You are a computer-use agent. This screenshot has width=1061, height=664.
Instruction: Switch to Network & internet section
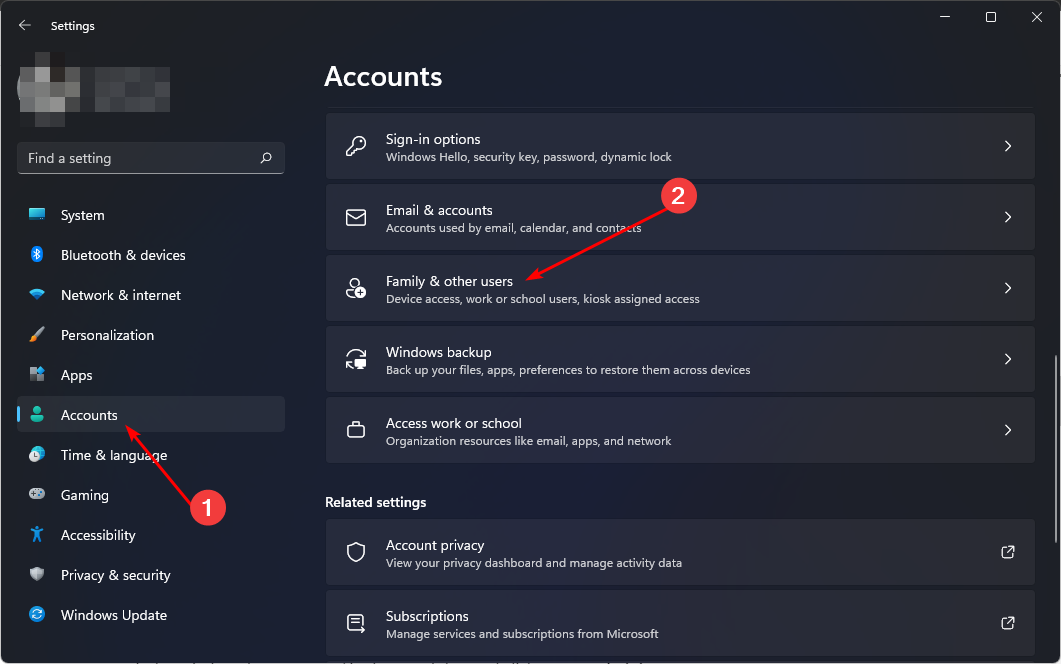pos(120,295)
